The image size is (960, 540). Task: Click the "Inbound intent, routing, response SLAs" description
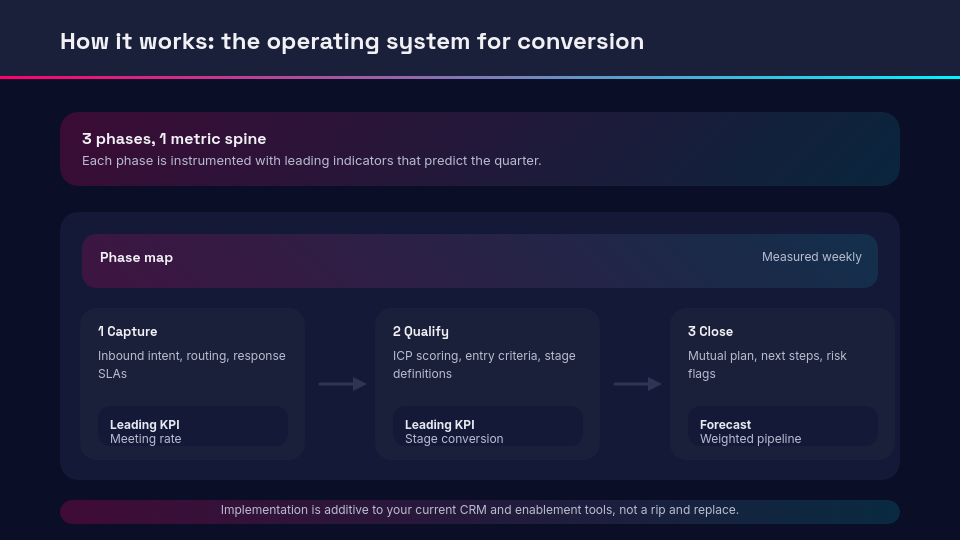tap(191, 364)
